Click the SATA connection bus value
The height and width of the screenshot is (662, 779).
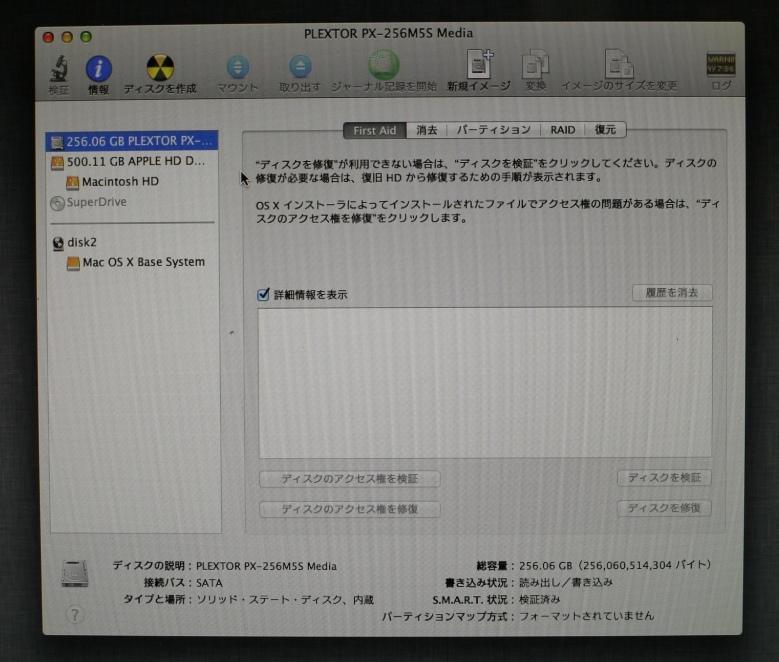point(209,583)
